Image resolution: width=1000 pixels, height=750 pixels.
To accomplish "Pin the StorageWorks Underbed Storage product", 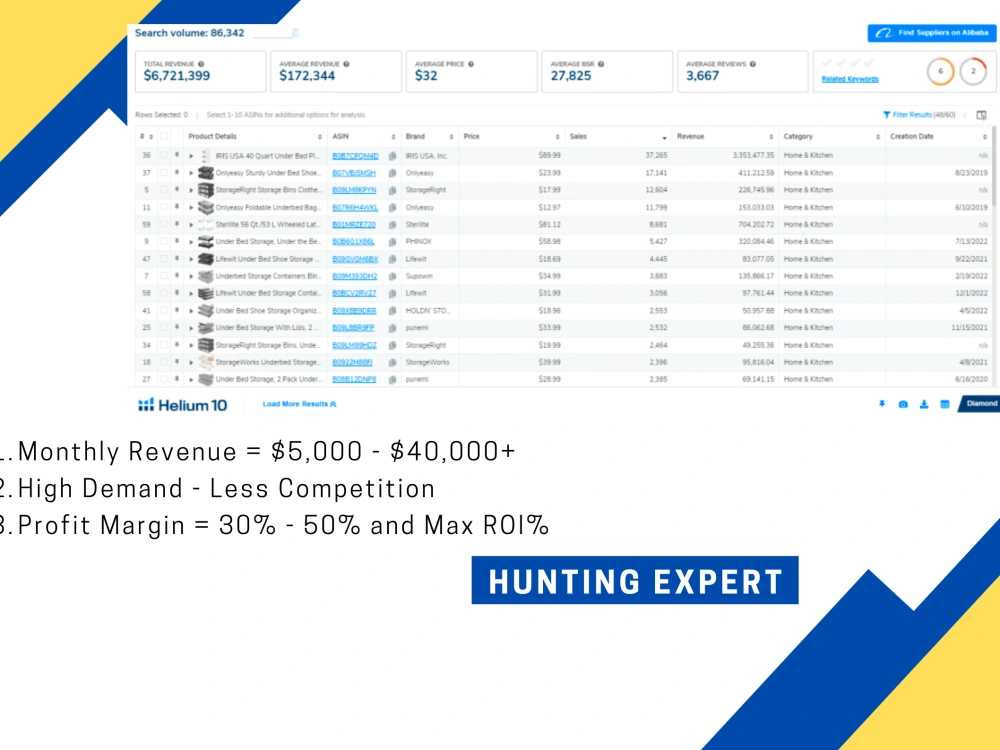I will click(x=177, y=362).
